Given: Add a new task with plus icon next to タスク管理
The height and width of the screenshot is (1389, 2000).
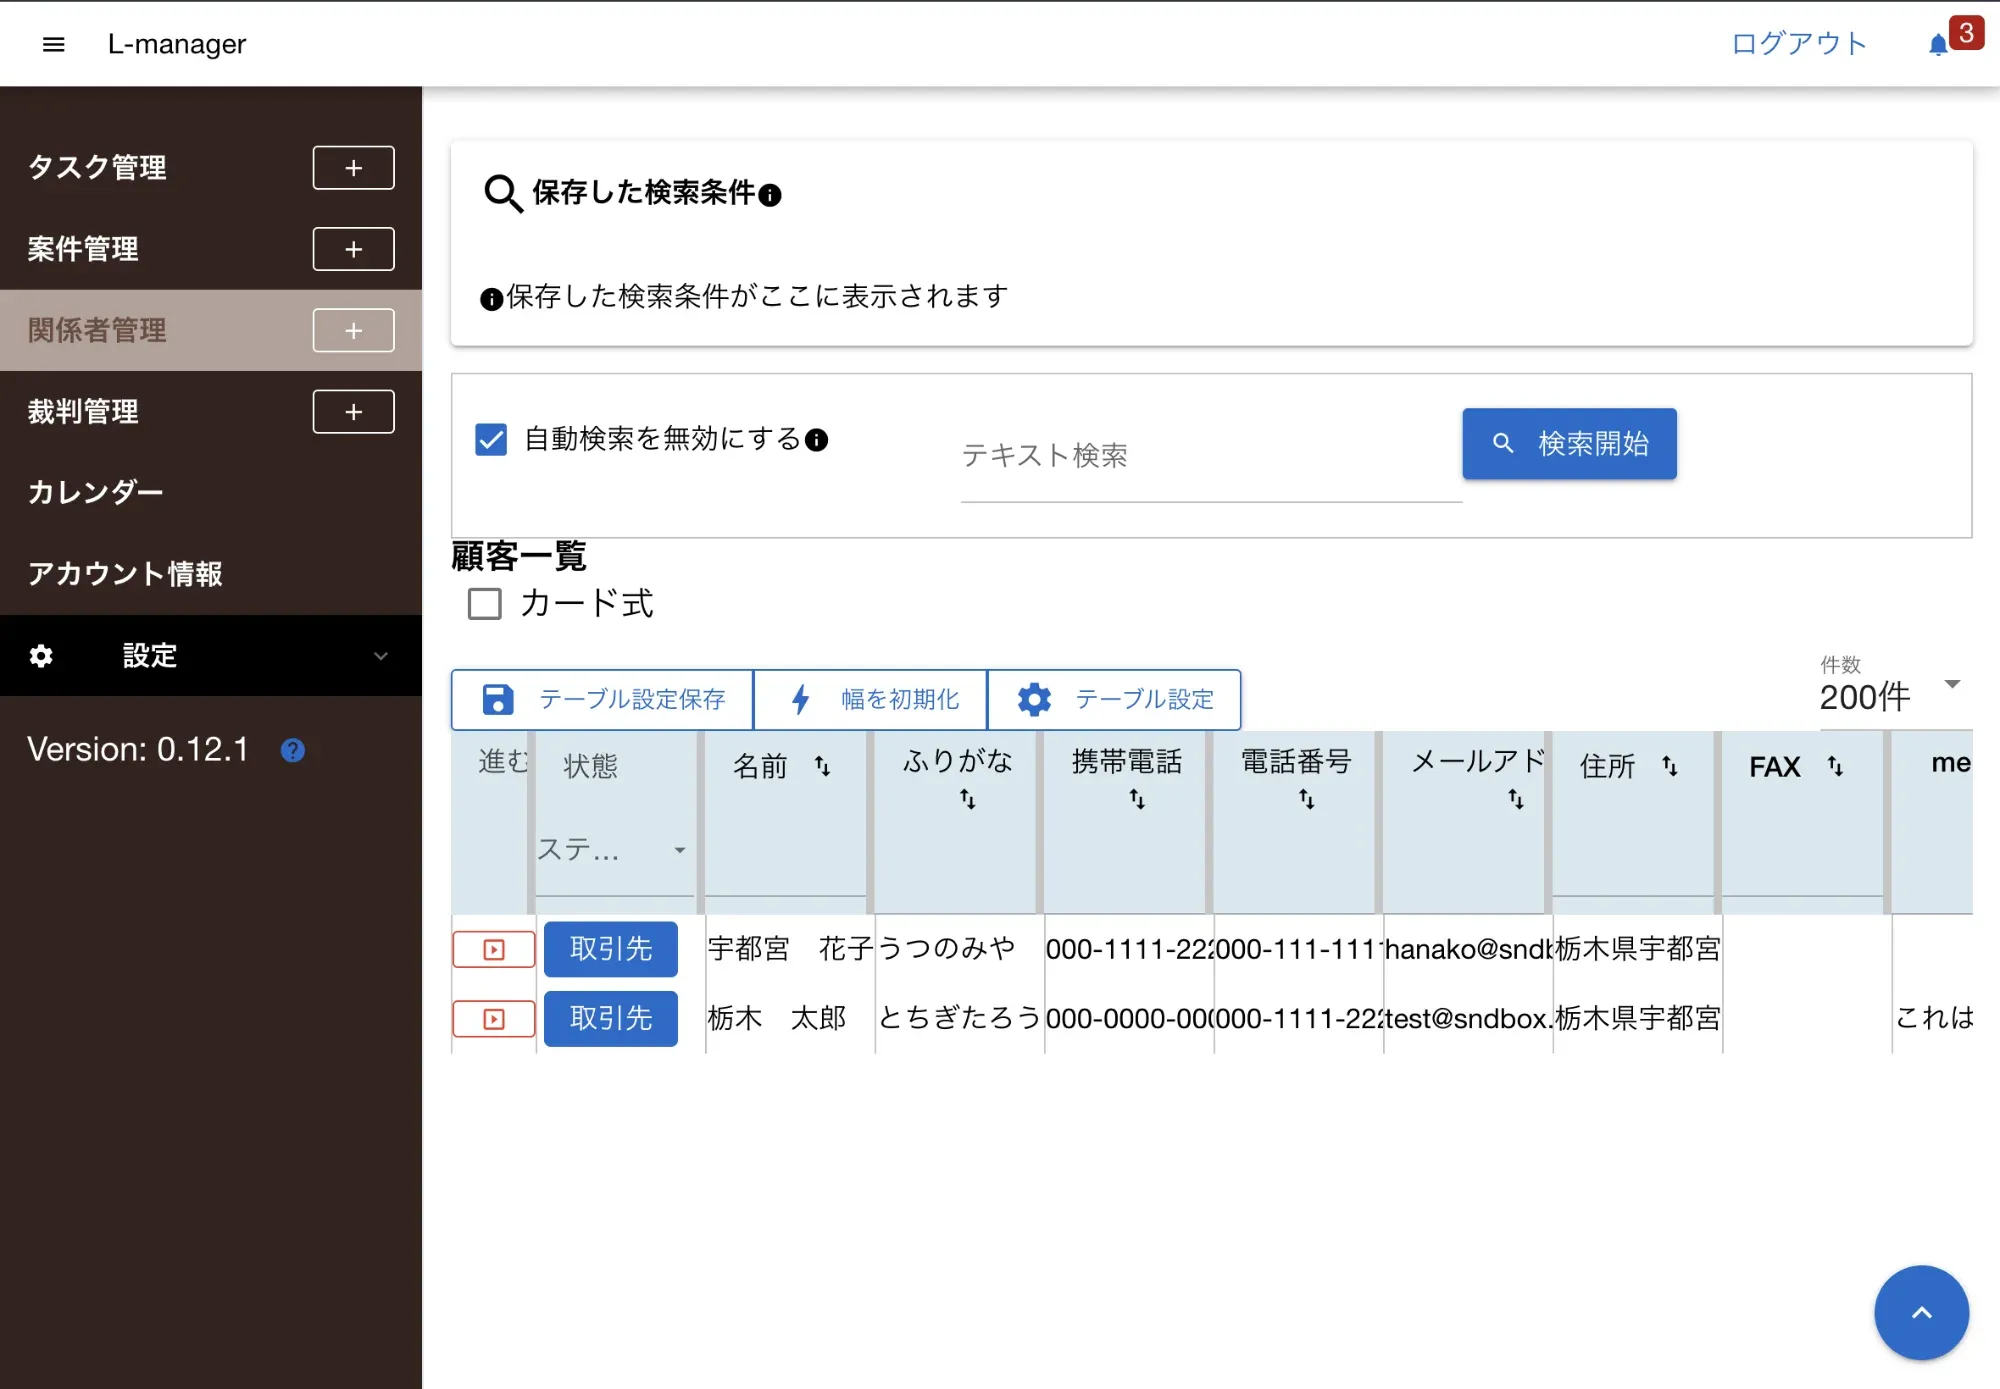Looking at the screenshot, I should (353, 168).
